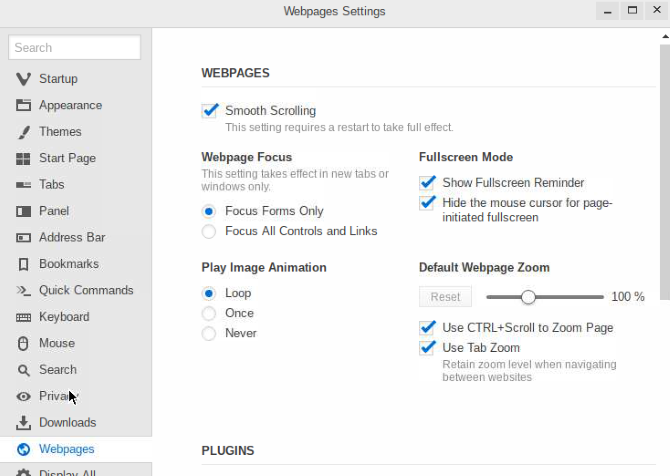The width and height of the screenshot is (670, 476).
Task: Click the Startup V icon
Action: point(23,79)
